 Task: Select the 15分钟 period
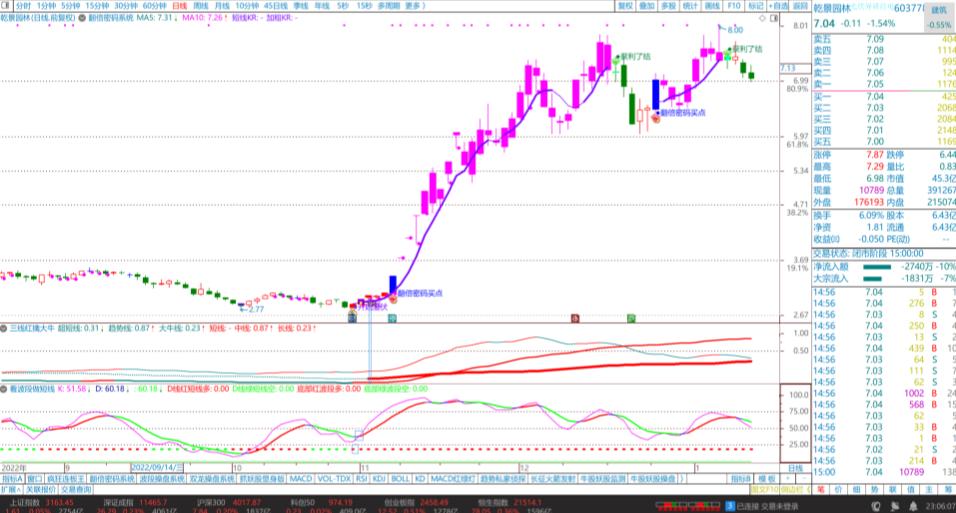(x=97, y=5)
